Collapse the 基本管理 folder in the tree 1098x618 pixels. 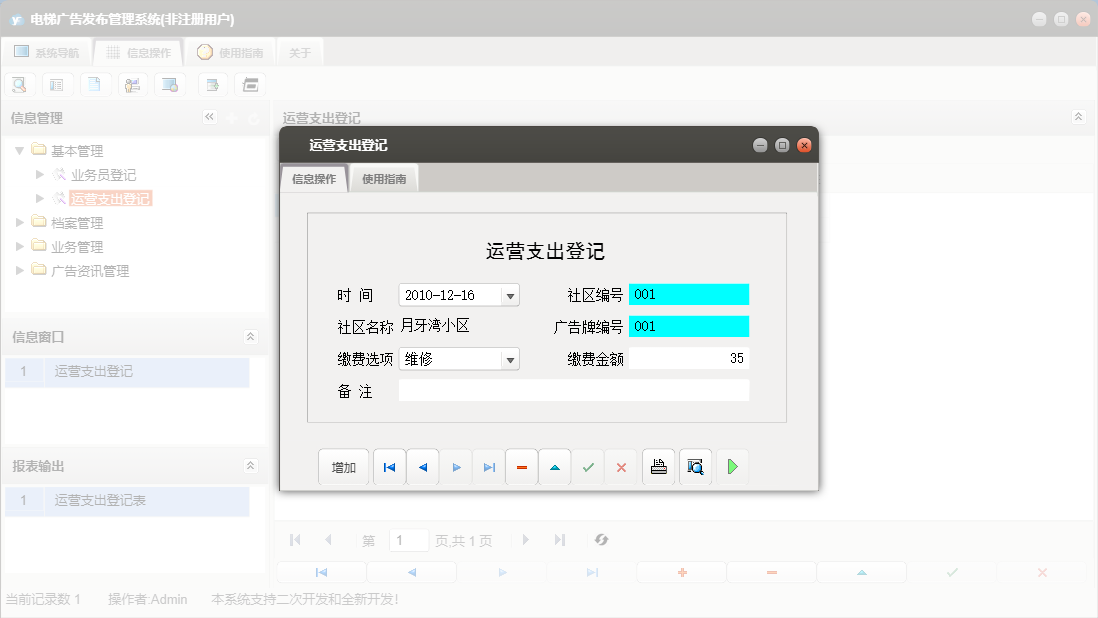click(20, 150)
